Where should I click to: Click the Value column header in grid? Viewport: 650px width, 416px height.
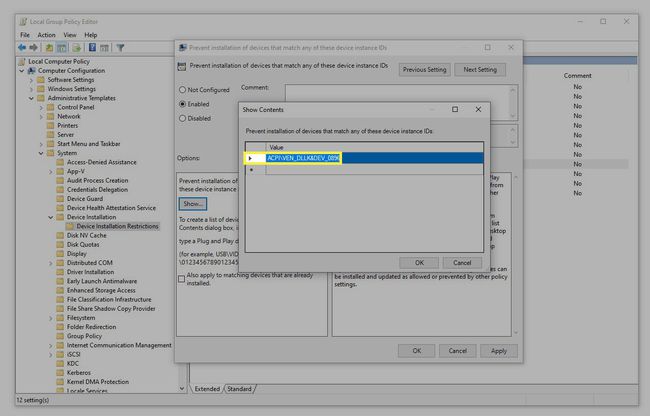pyautogui.click(x=374, y=147)
